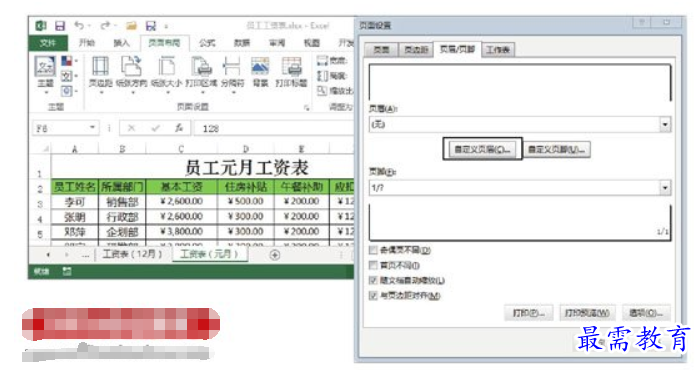Viewport: 699px width, 370px height.
Task: Click the 自定义页眉 (Custom Header) button
Action: click(x=482, y=149)
